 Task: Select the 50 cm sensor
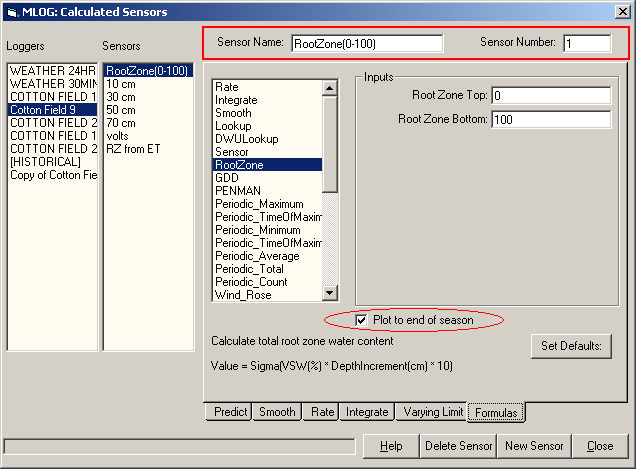coord(120,110)
